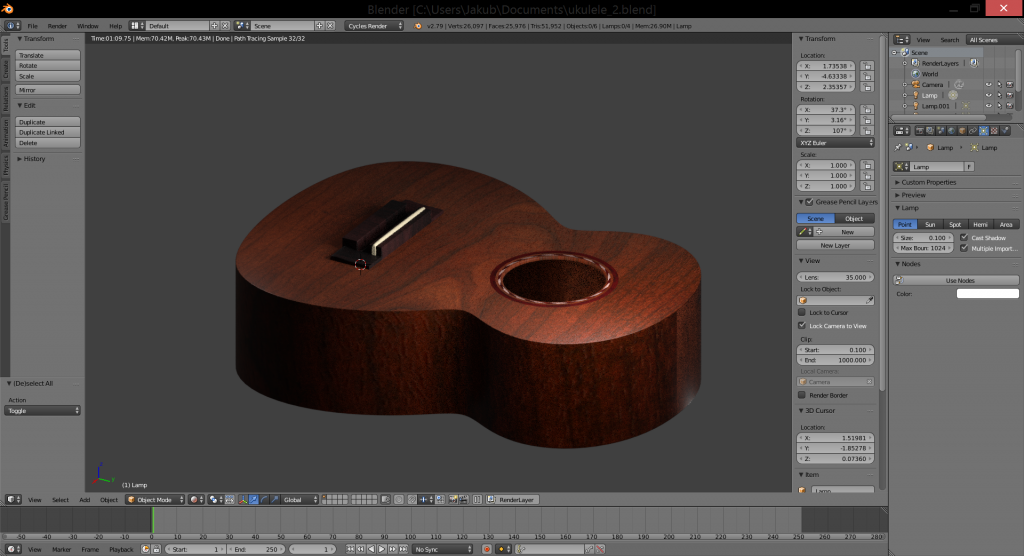Add a new screen layout with plus
1024x556 pixels.
tap(214, 25)
